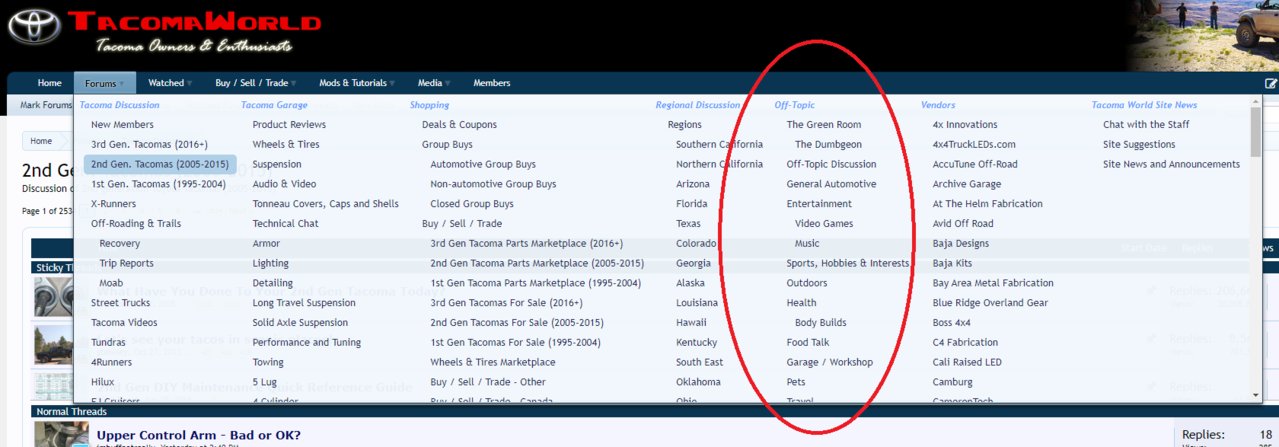This screenshot has width=1279, height=447.
Task: Open General Automotive forum
Action: pyautogui.click(x=831, y=184)
